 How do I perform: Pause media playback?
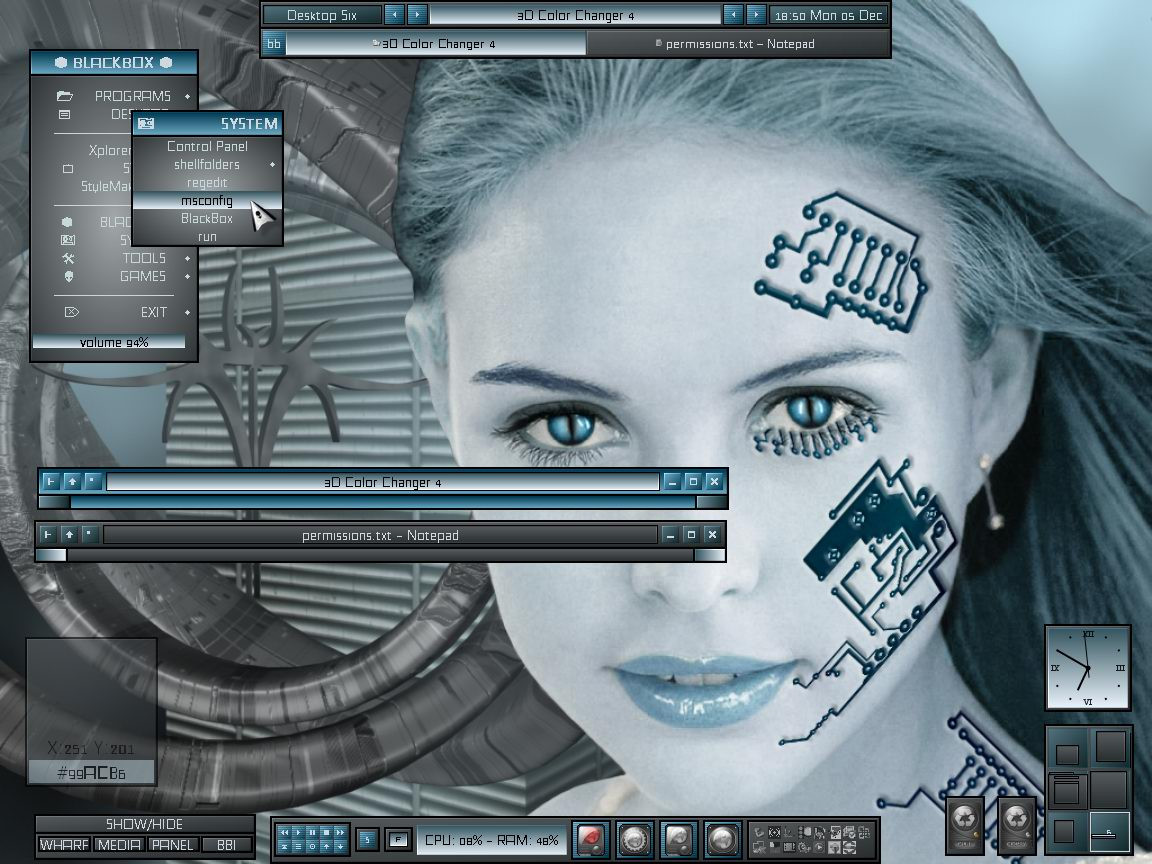(312, 832)
